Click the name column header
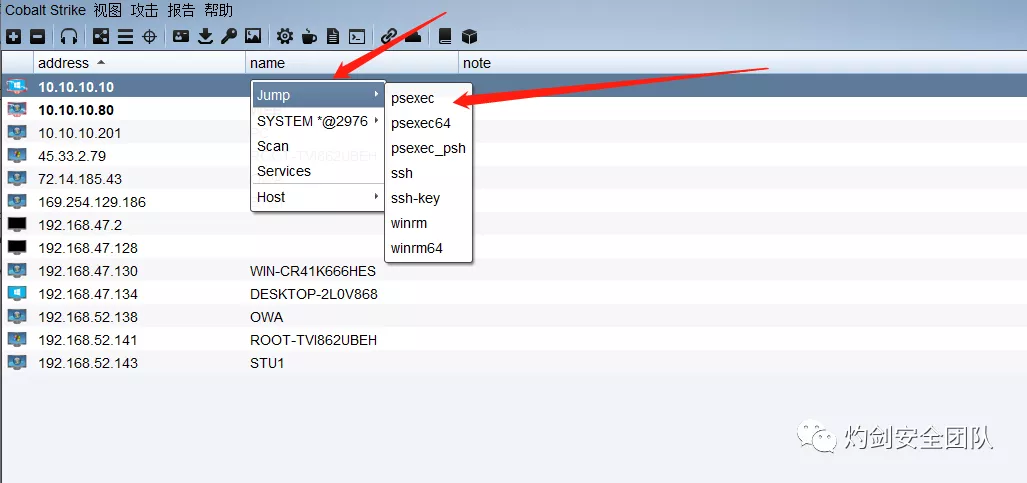Screen dimensions: 1027x483 click(352, 63)
